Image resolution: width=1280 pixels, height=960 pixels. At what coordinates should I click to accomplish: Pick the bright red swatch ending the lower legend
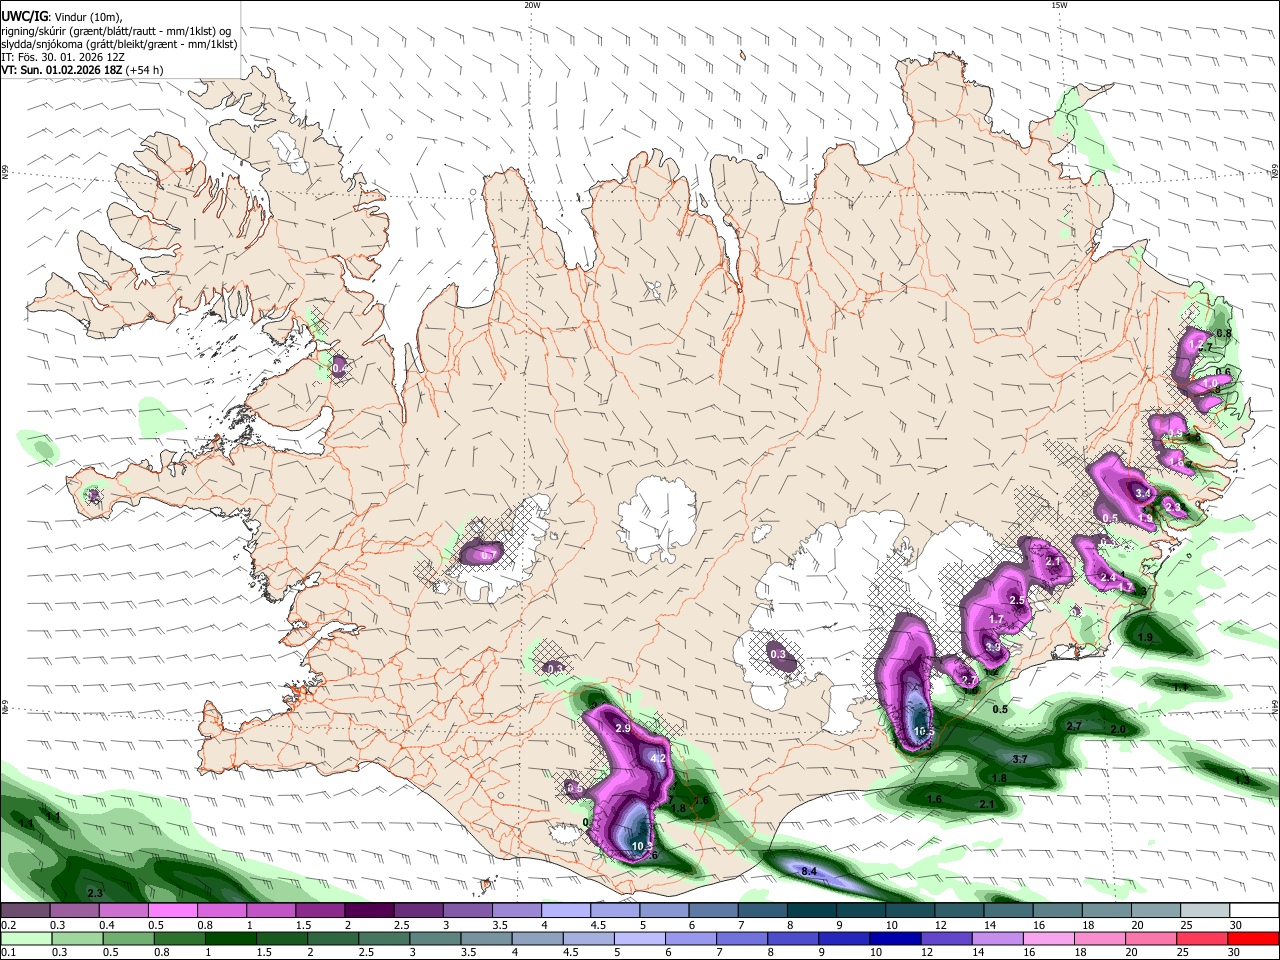(1252, 939)
